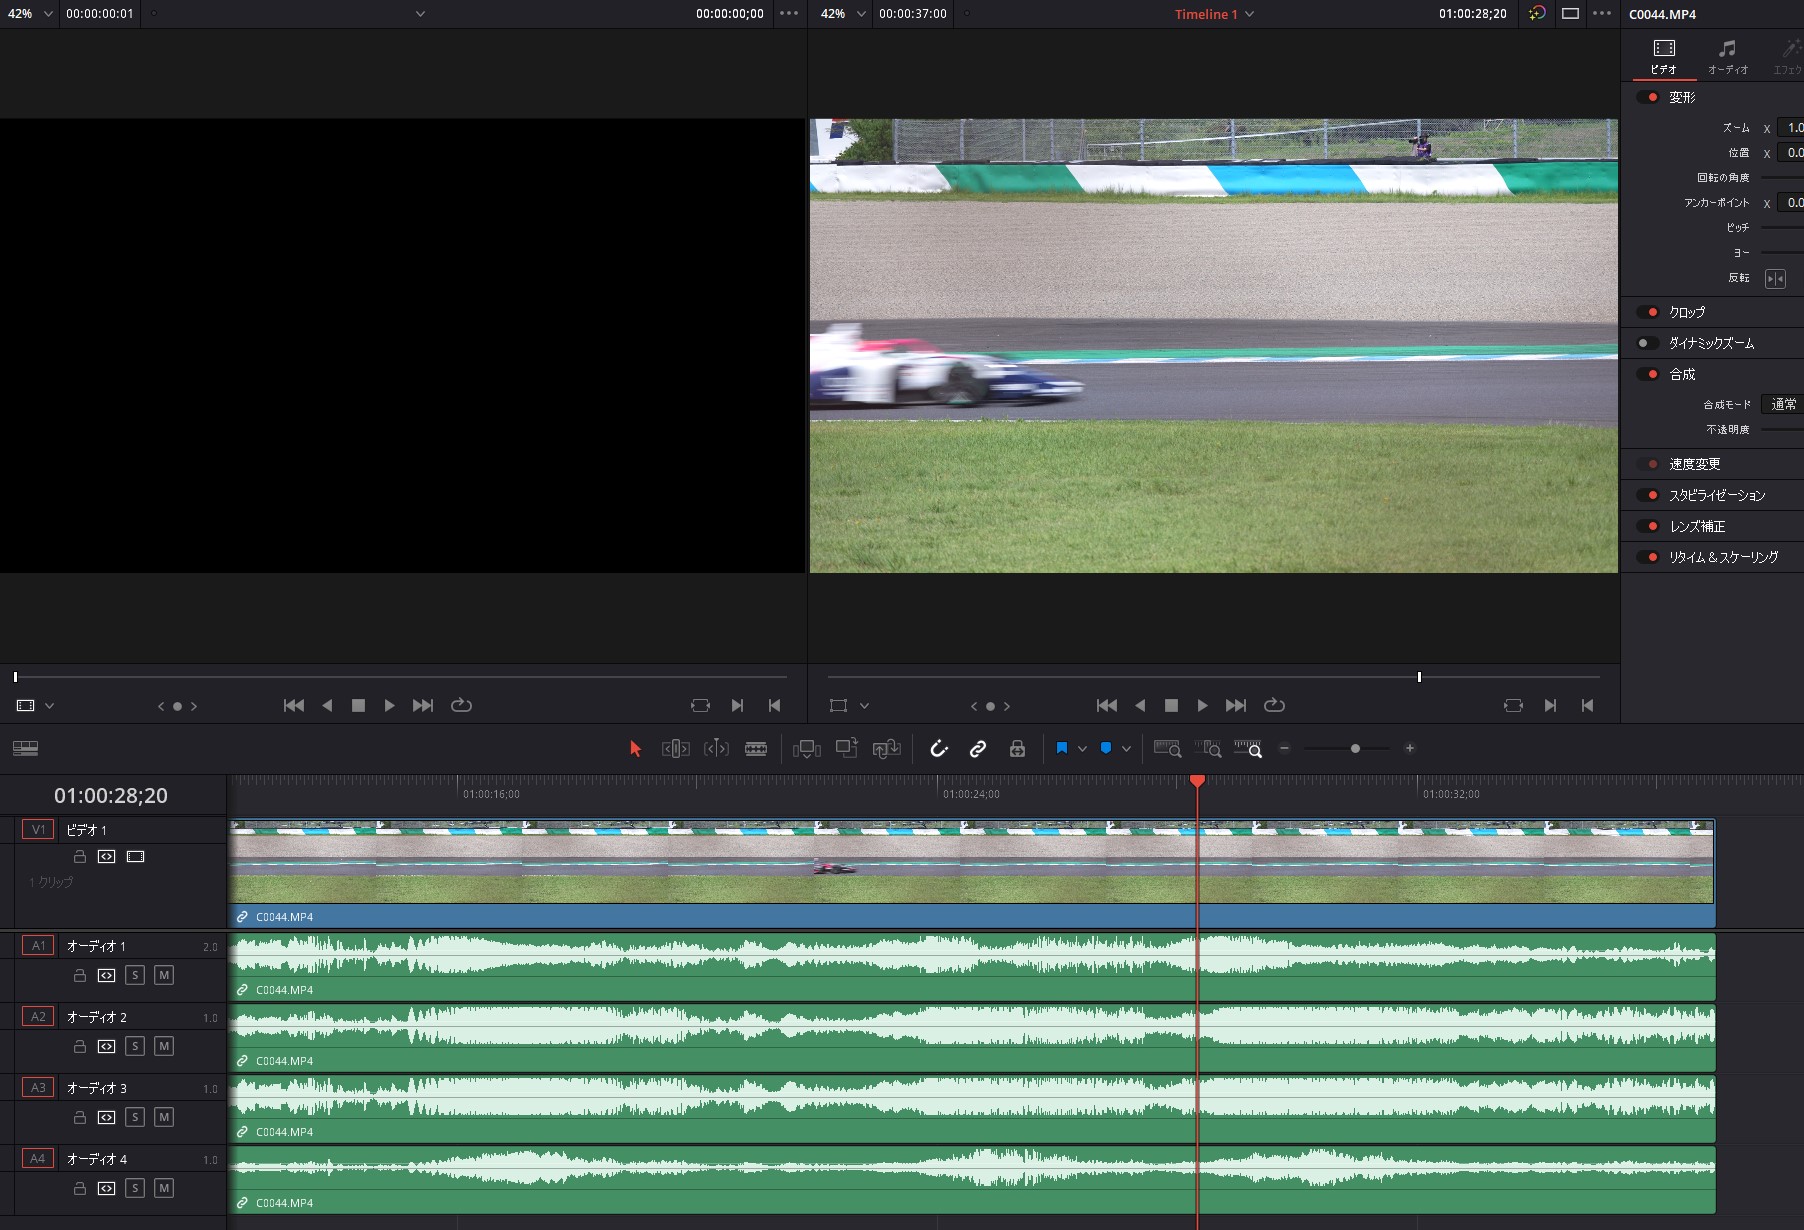Enable the ダイナミックズーム toggle
1804x1230 pixels.
[x=1647, y=343]
